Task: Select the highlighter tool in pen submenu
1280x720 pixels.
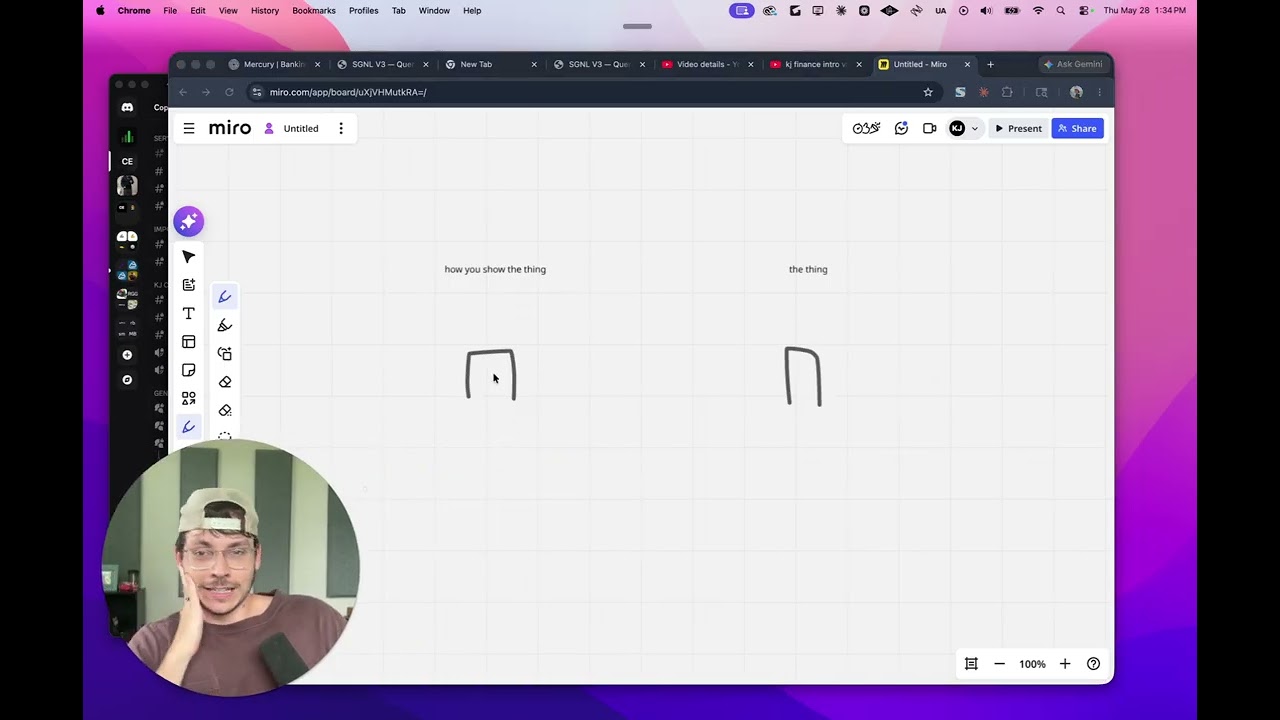Action: click(224, 325)
